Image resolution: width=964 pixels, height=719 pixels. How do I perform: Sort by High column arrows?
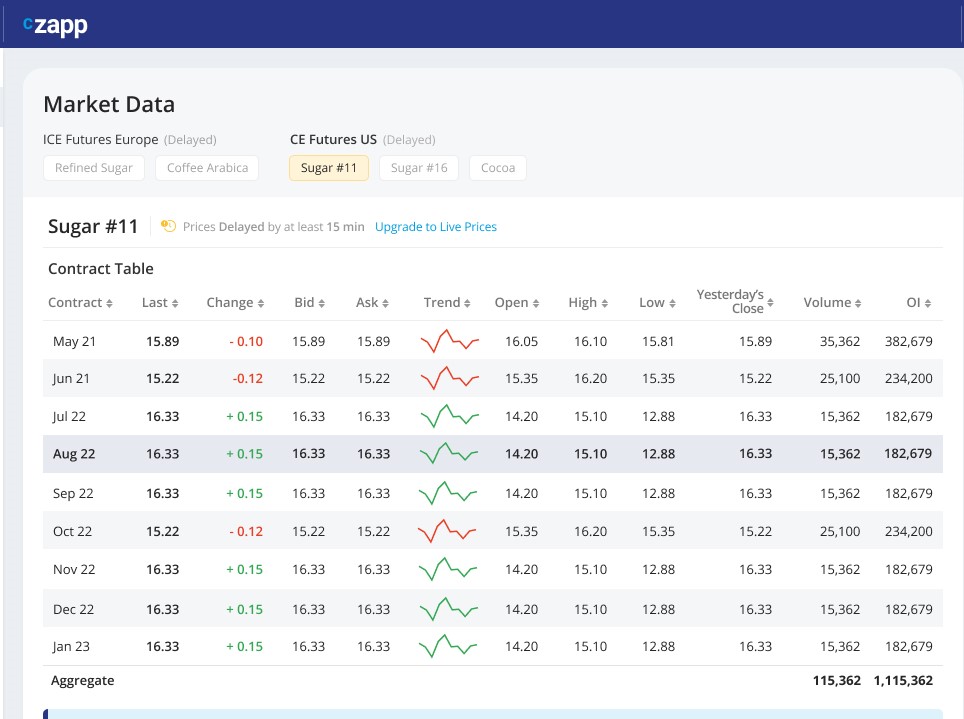(x=605, y=303)
